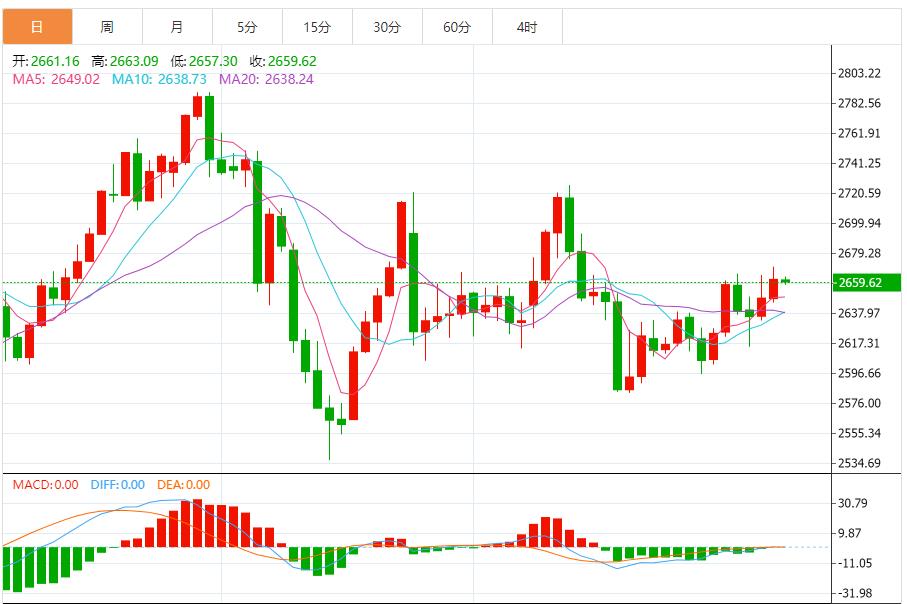Click the MA5 indicator label
This screenshot has width=907, height=604.
point(56,79)
